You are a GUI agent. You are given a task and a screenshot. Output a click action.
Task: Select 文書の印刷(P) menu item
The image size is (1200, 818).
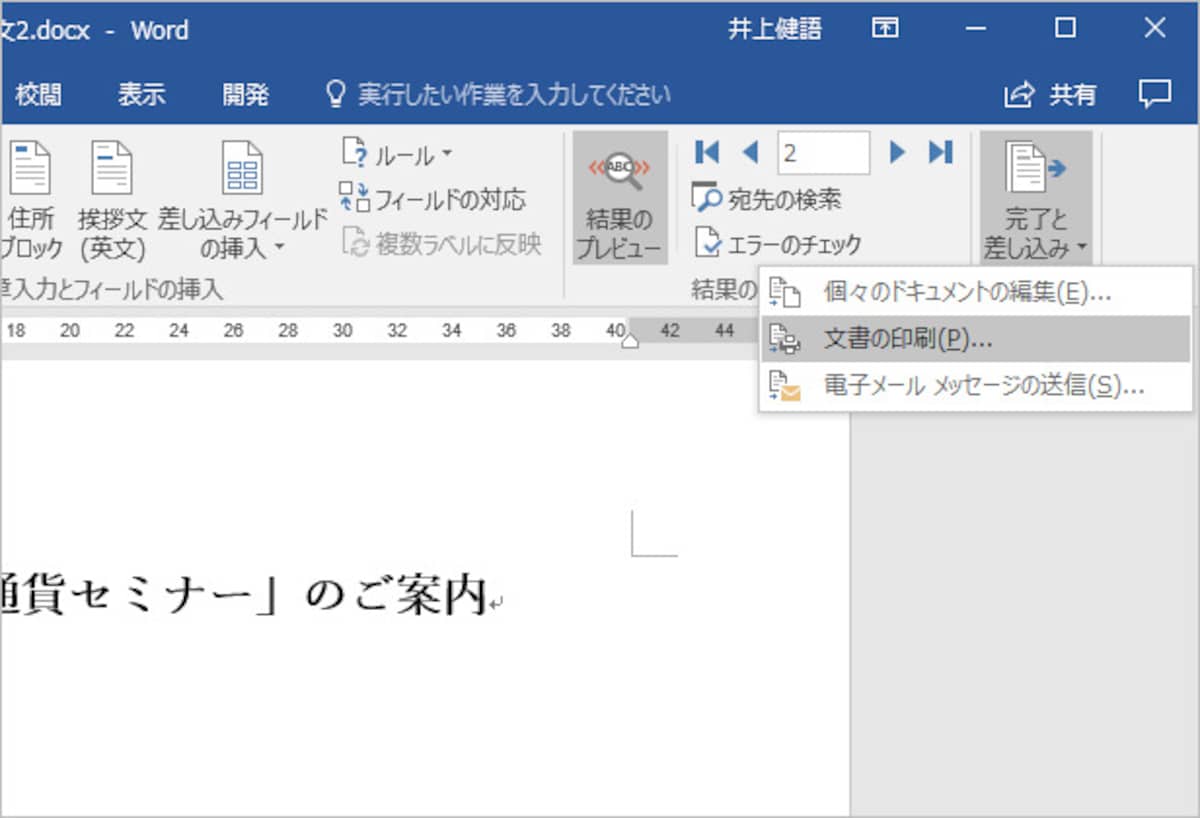[x=976, y=339]
